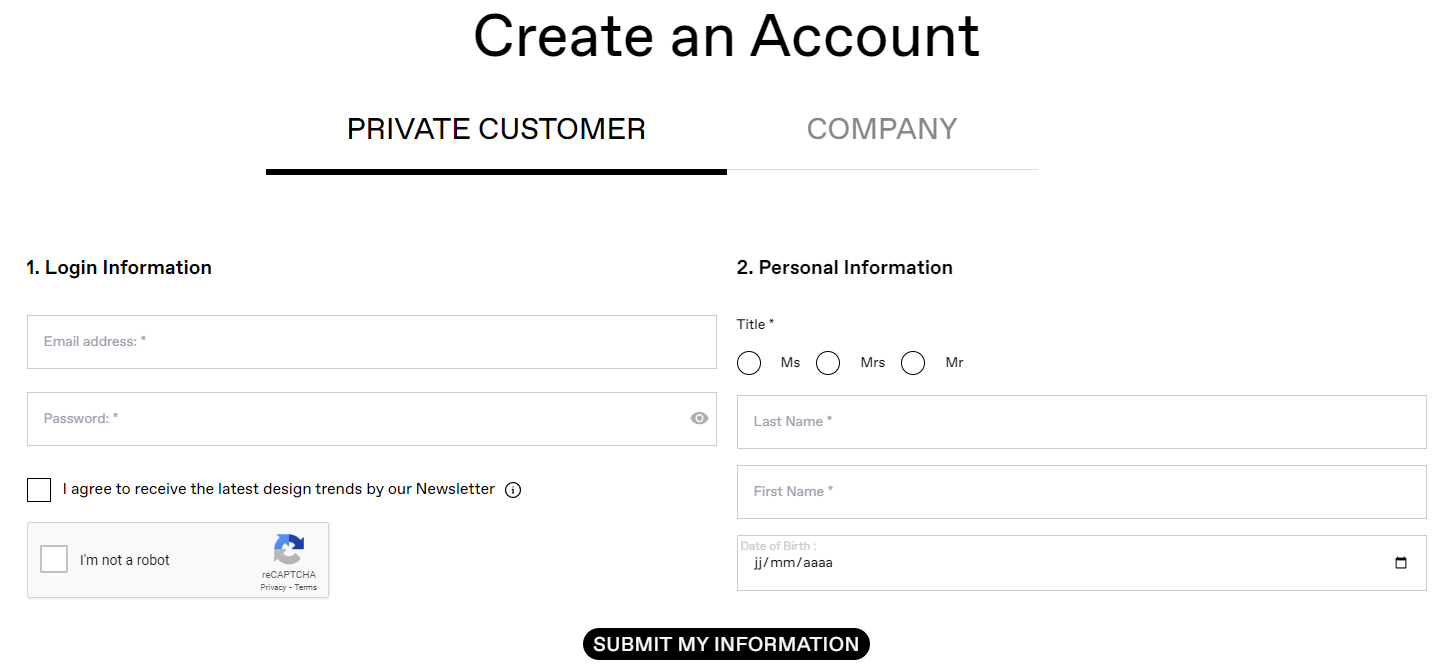Click the reCAPTCHA logo
This screenshot has height=666, width=1434.
(x=289, y=549)
